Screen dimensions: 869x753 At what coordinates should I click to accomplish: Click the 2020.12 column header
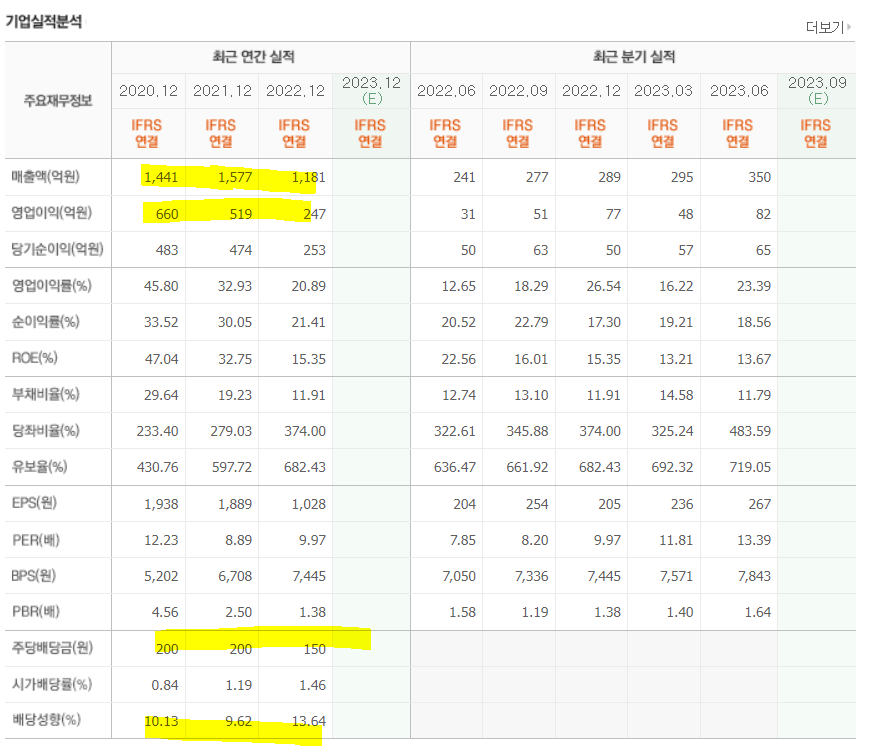[x=148, y=91]
